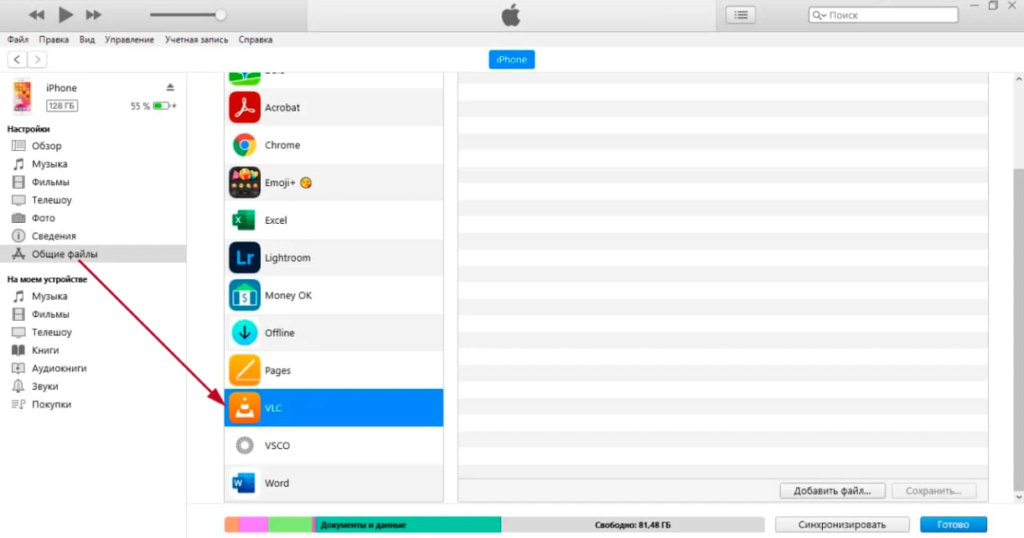Click the scrollbar down arrow
Image resolution: width=1024 pixels, height=538 pixels.
pos(1018,498)
